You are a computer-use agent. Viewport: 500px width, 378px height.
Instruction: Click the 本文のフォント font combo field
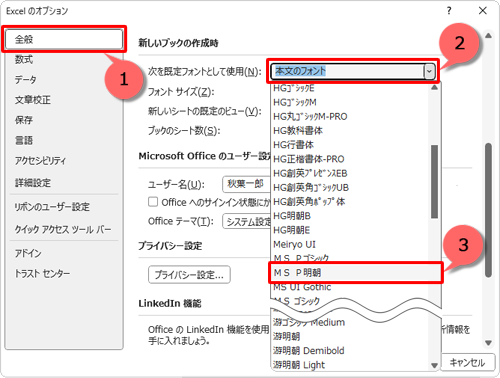[347, 71]
